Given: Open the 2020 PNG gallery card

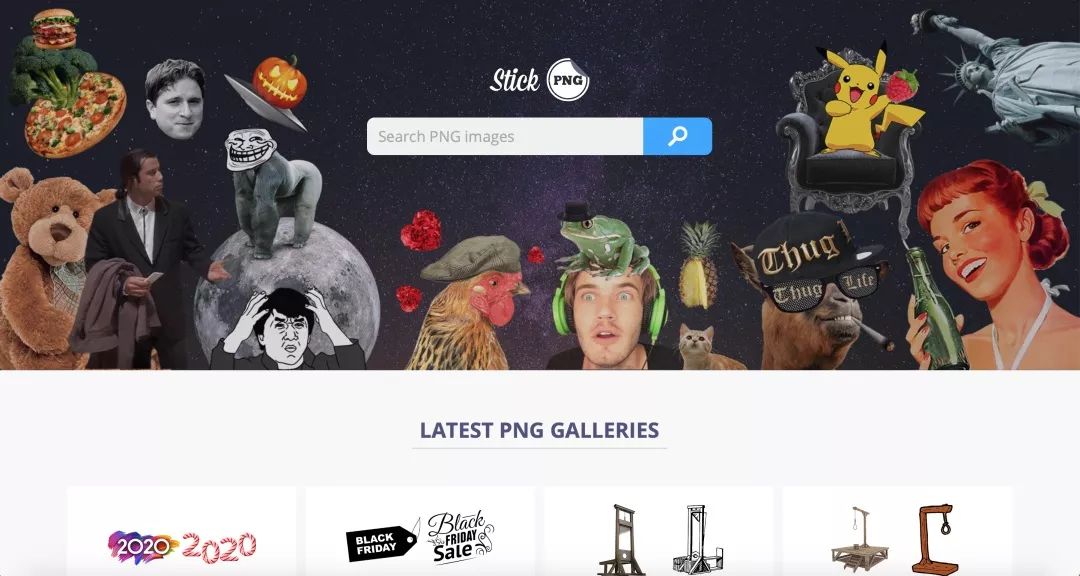Looking at the screenshot, I should pyautogui.click(x=182, y=531).
